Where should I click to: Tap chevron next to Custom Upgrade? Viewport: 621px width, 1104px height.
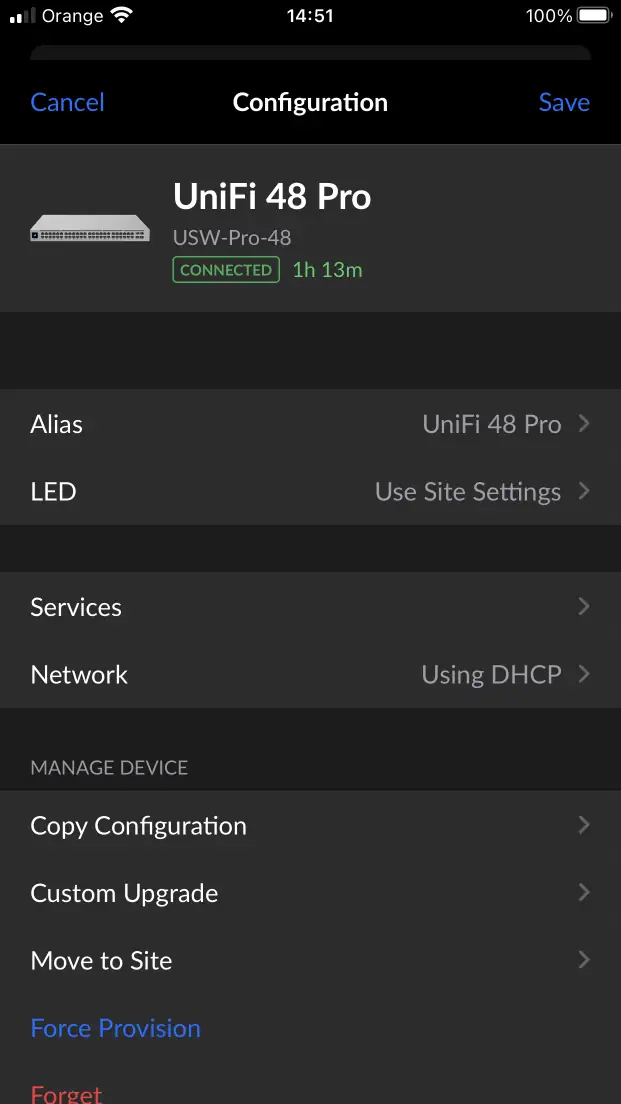584,892
